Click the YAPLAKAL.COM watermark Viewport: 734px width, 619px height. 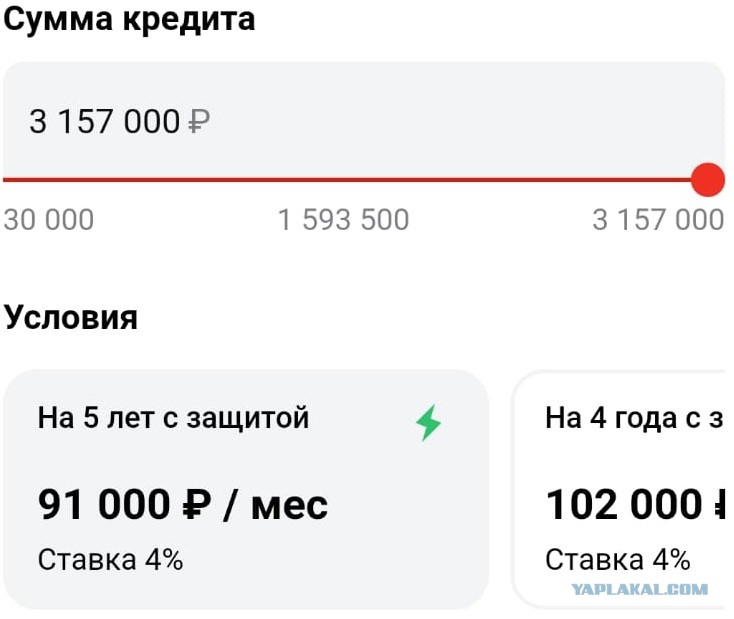tap(639, 590)
